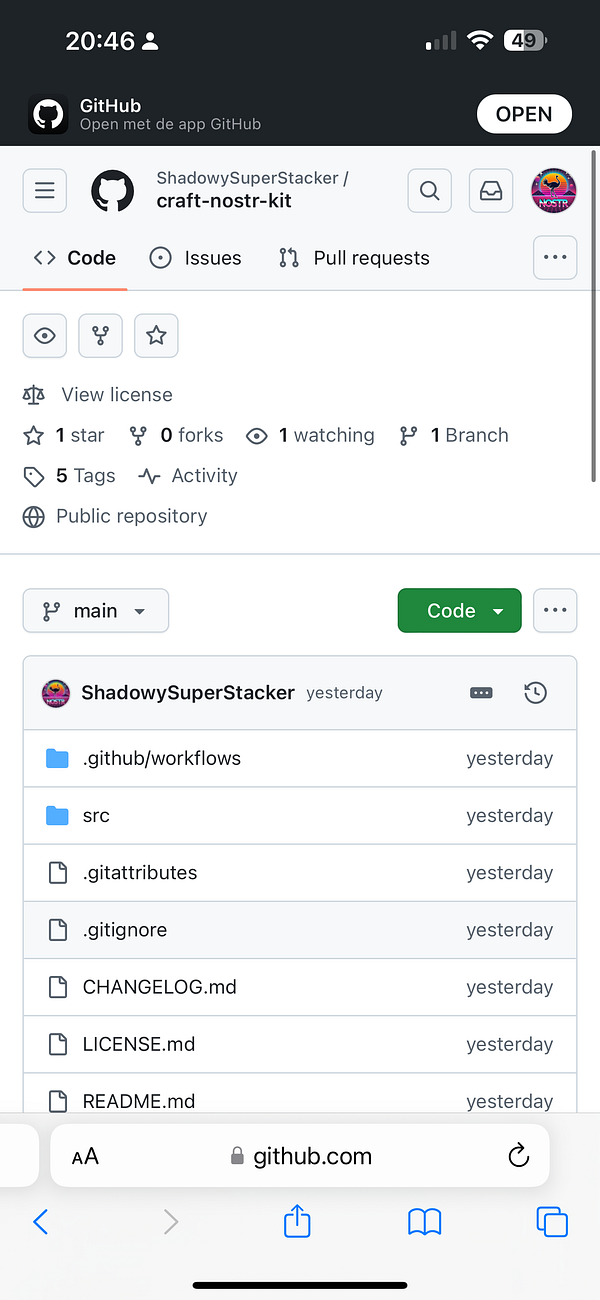
Task: Open the 5 Tags link
Action: [70, 476]
